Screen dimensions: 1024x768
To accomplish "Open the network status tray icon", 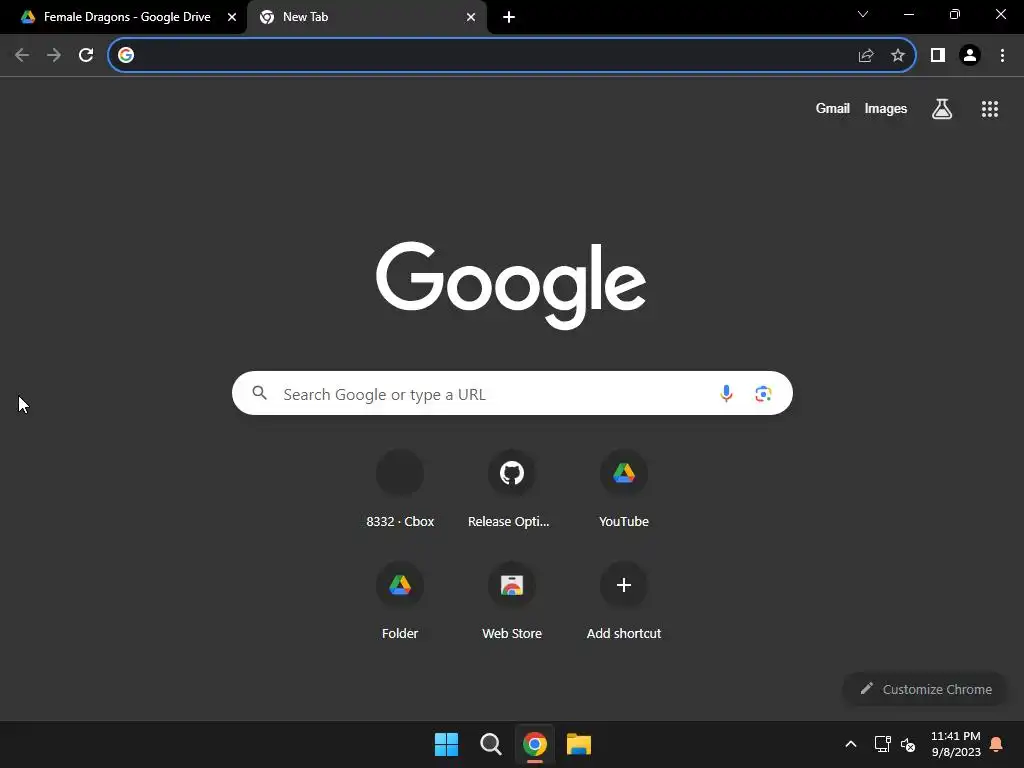I will click(x=882, y=744).
